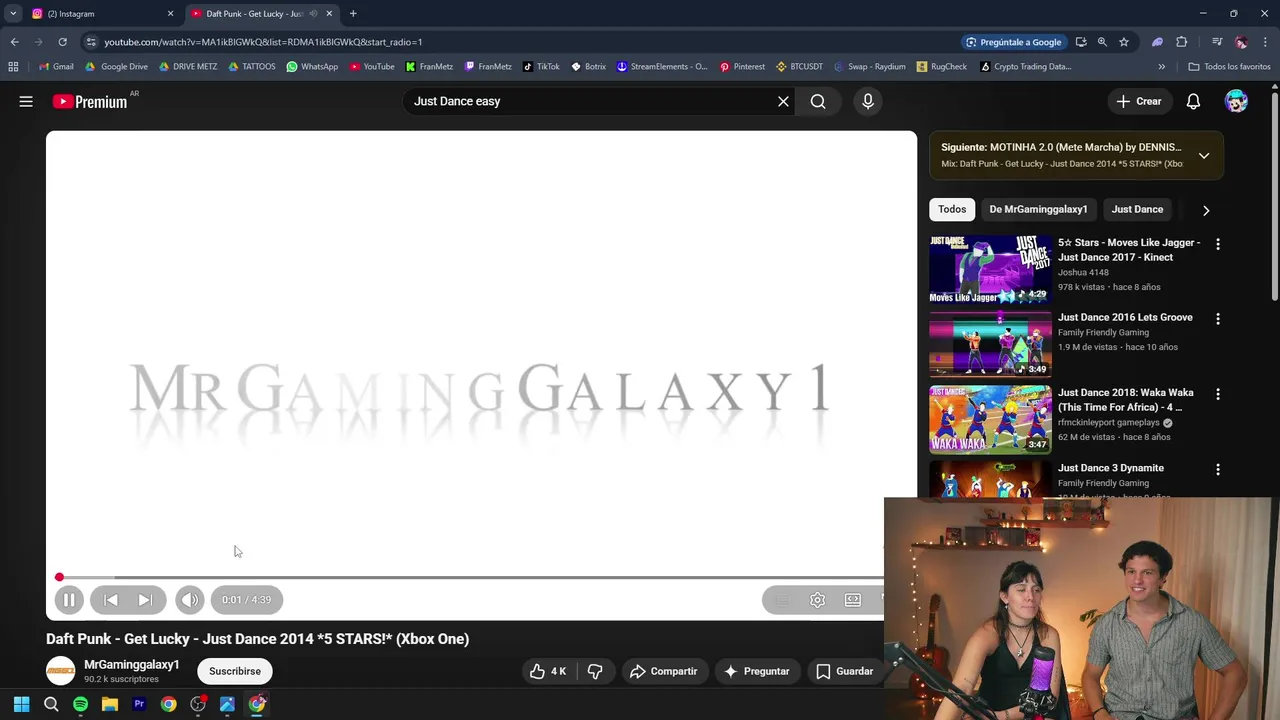
Task: Open the WhatsApp bookmark
Action: [x=312, y=67]
